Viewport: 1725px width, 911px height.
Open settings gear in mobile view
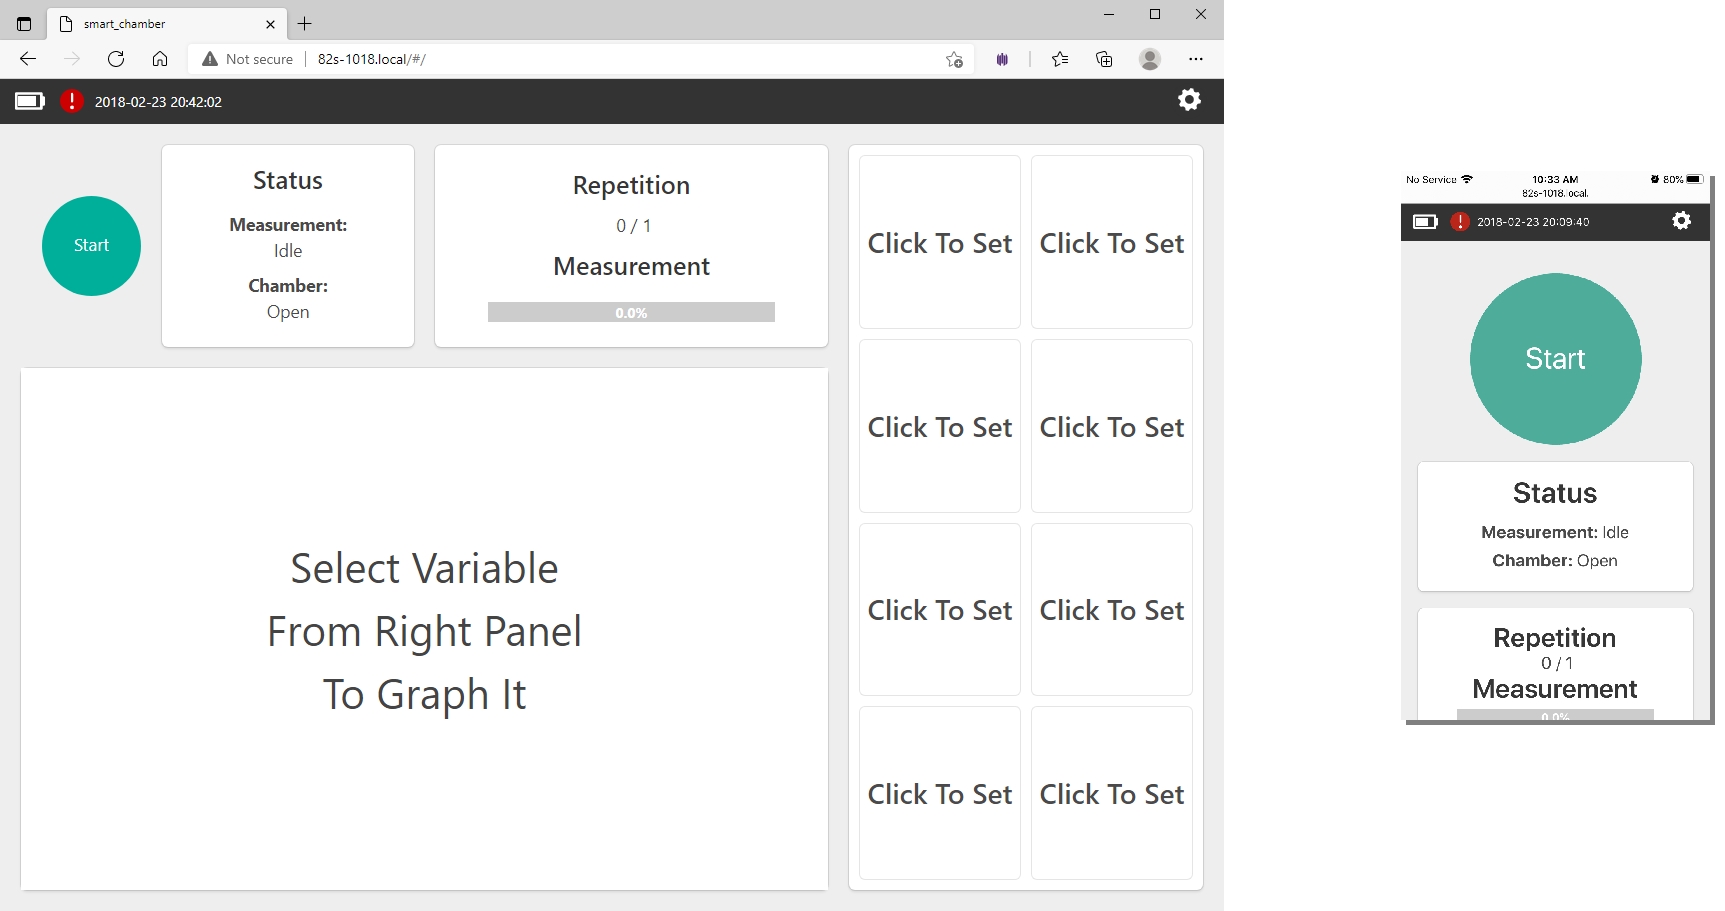click(1682, 221)
